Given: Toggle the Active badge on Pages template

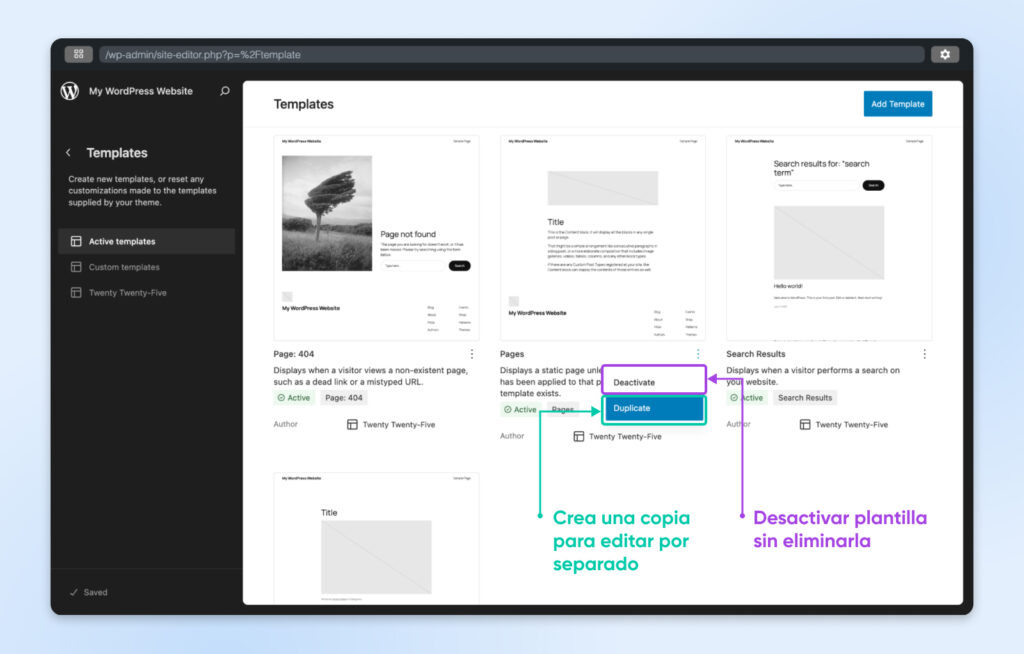Looking at the screenshot, I should pos(519,409).
